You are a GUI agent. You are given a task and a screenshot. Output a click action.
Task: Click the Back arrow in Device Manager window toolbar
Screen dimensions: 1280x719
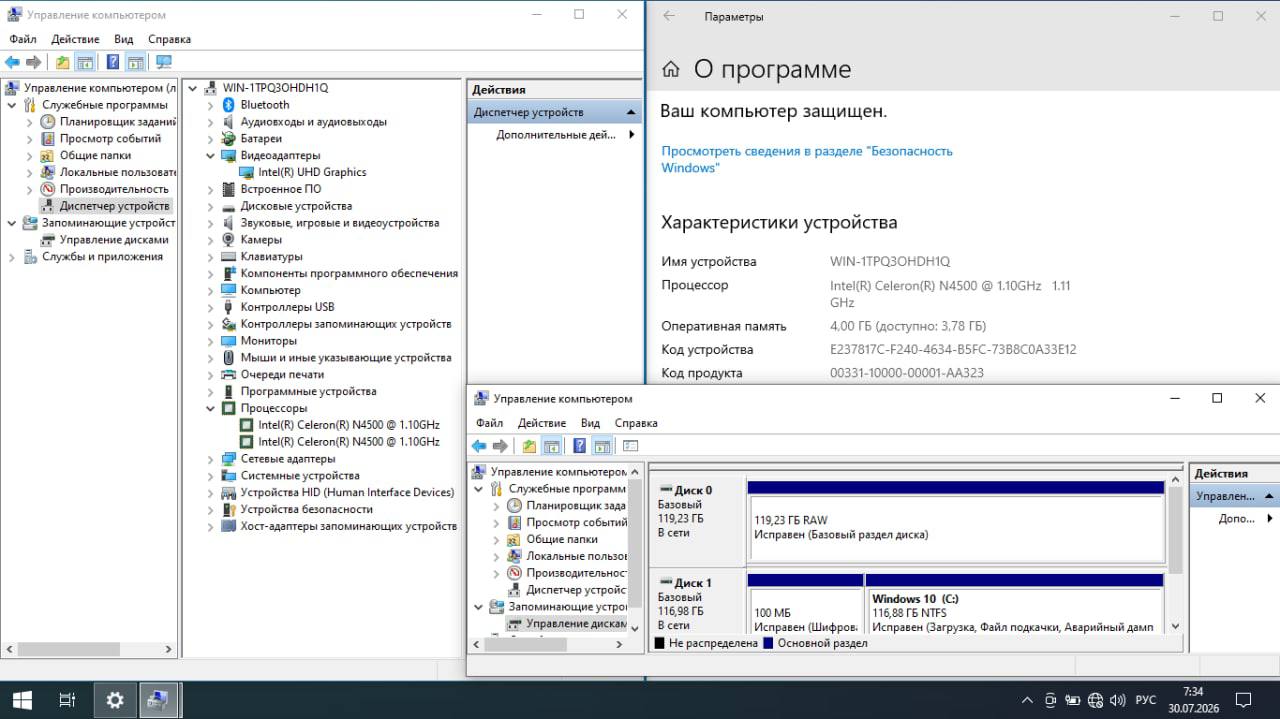12,62
